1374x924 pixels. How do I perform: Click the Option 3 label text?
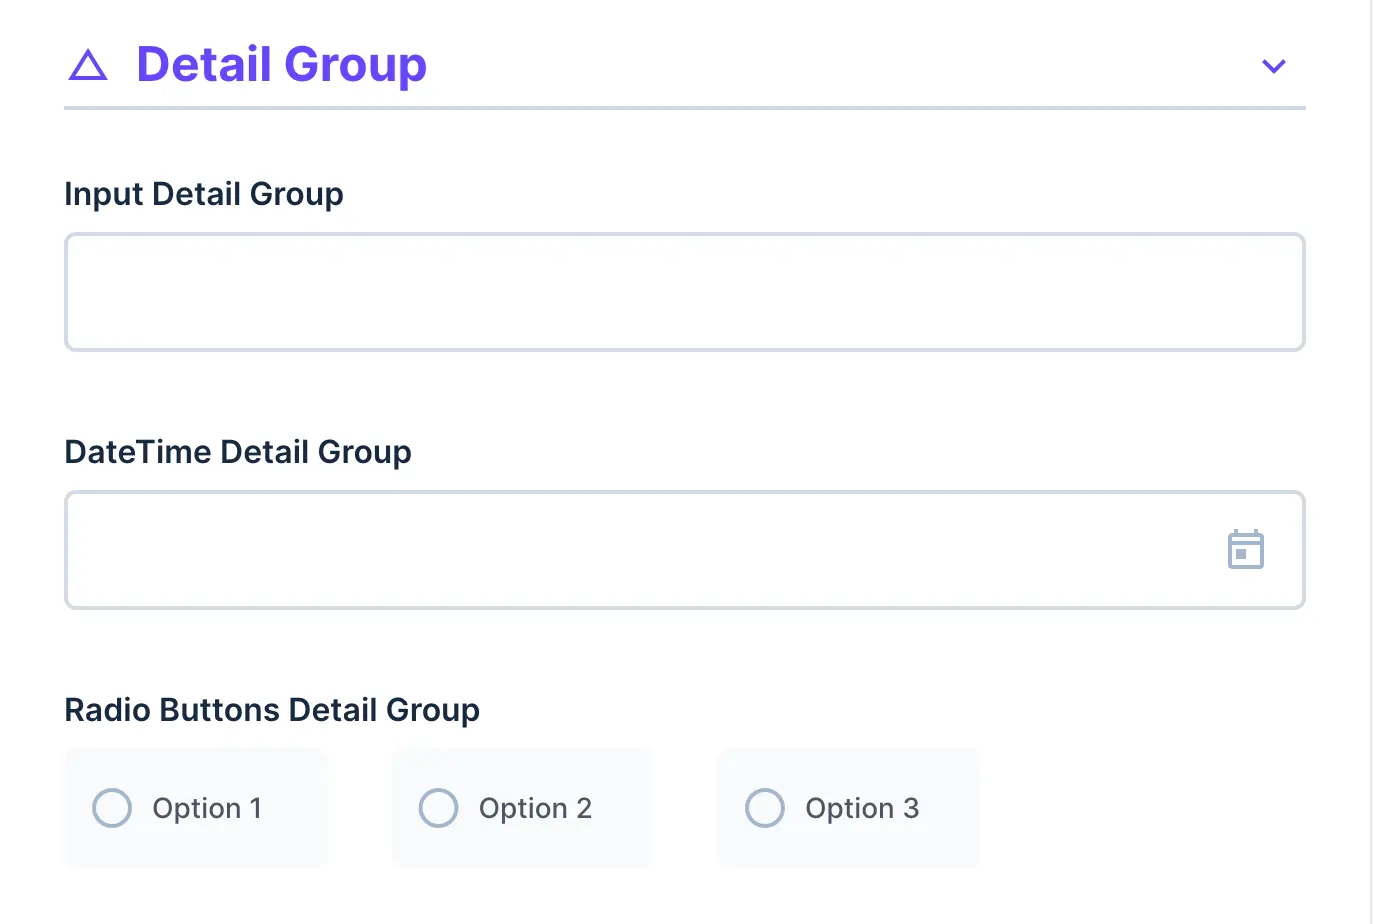861,808
